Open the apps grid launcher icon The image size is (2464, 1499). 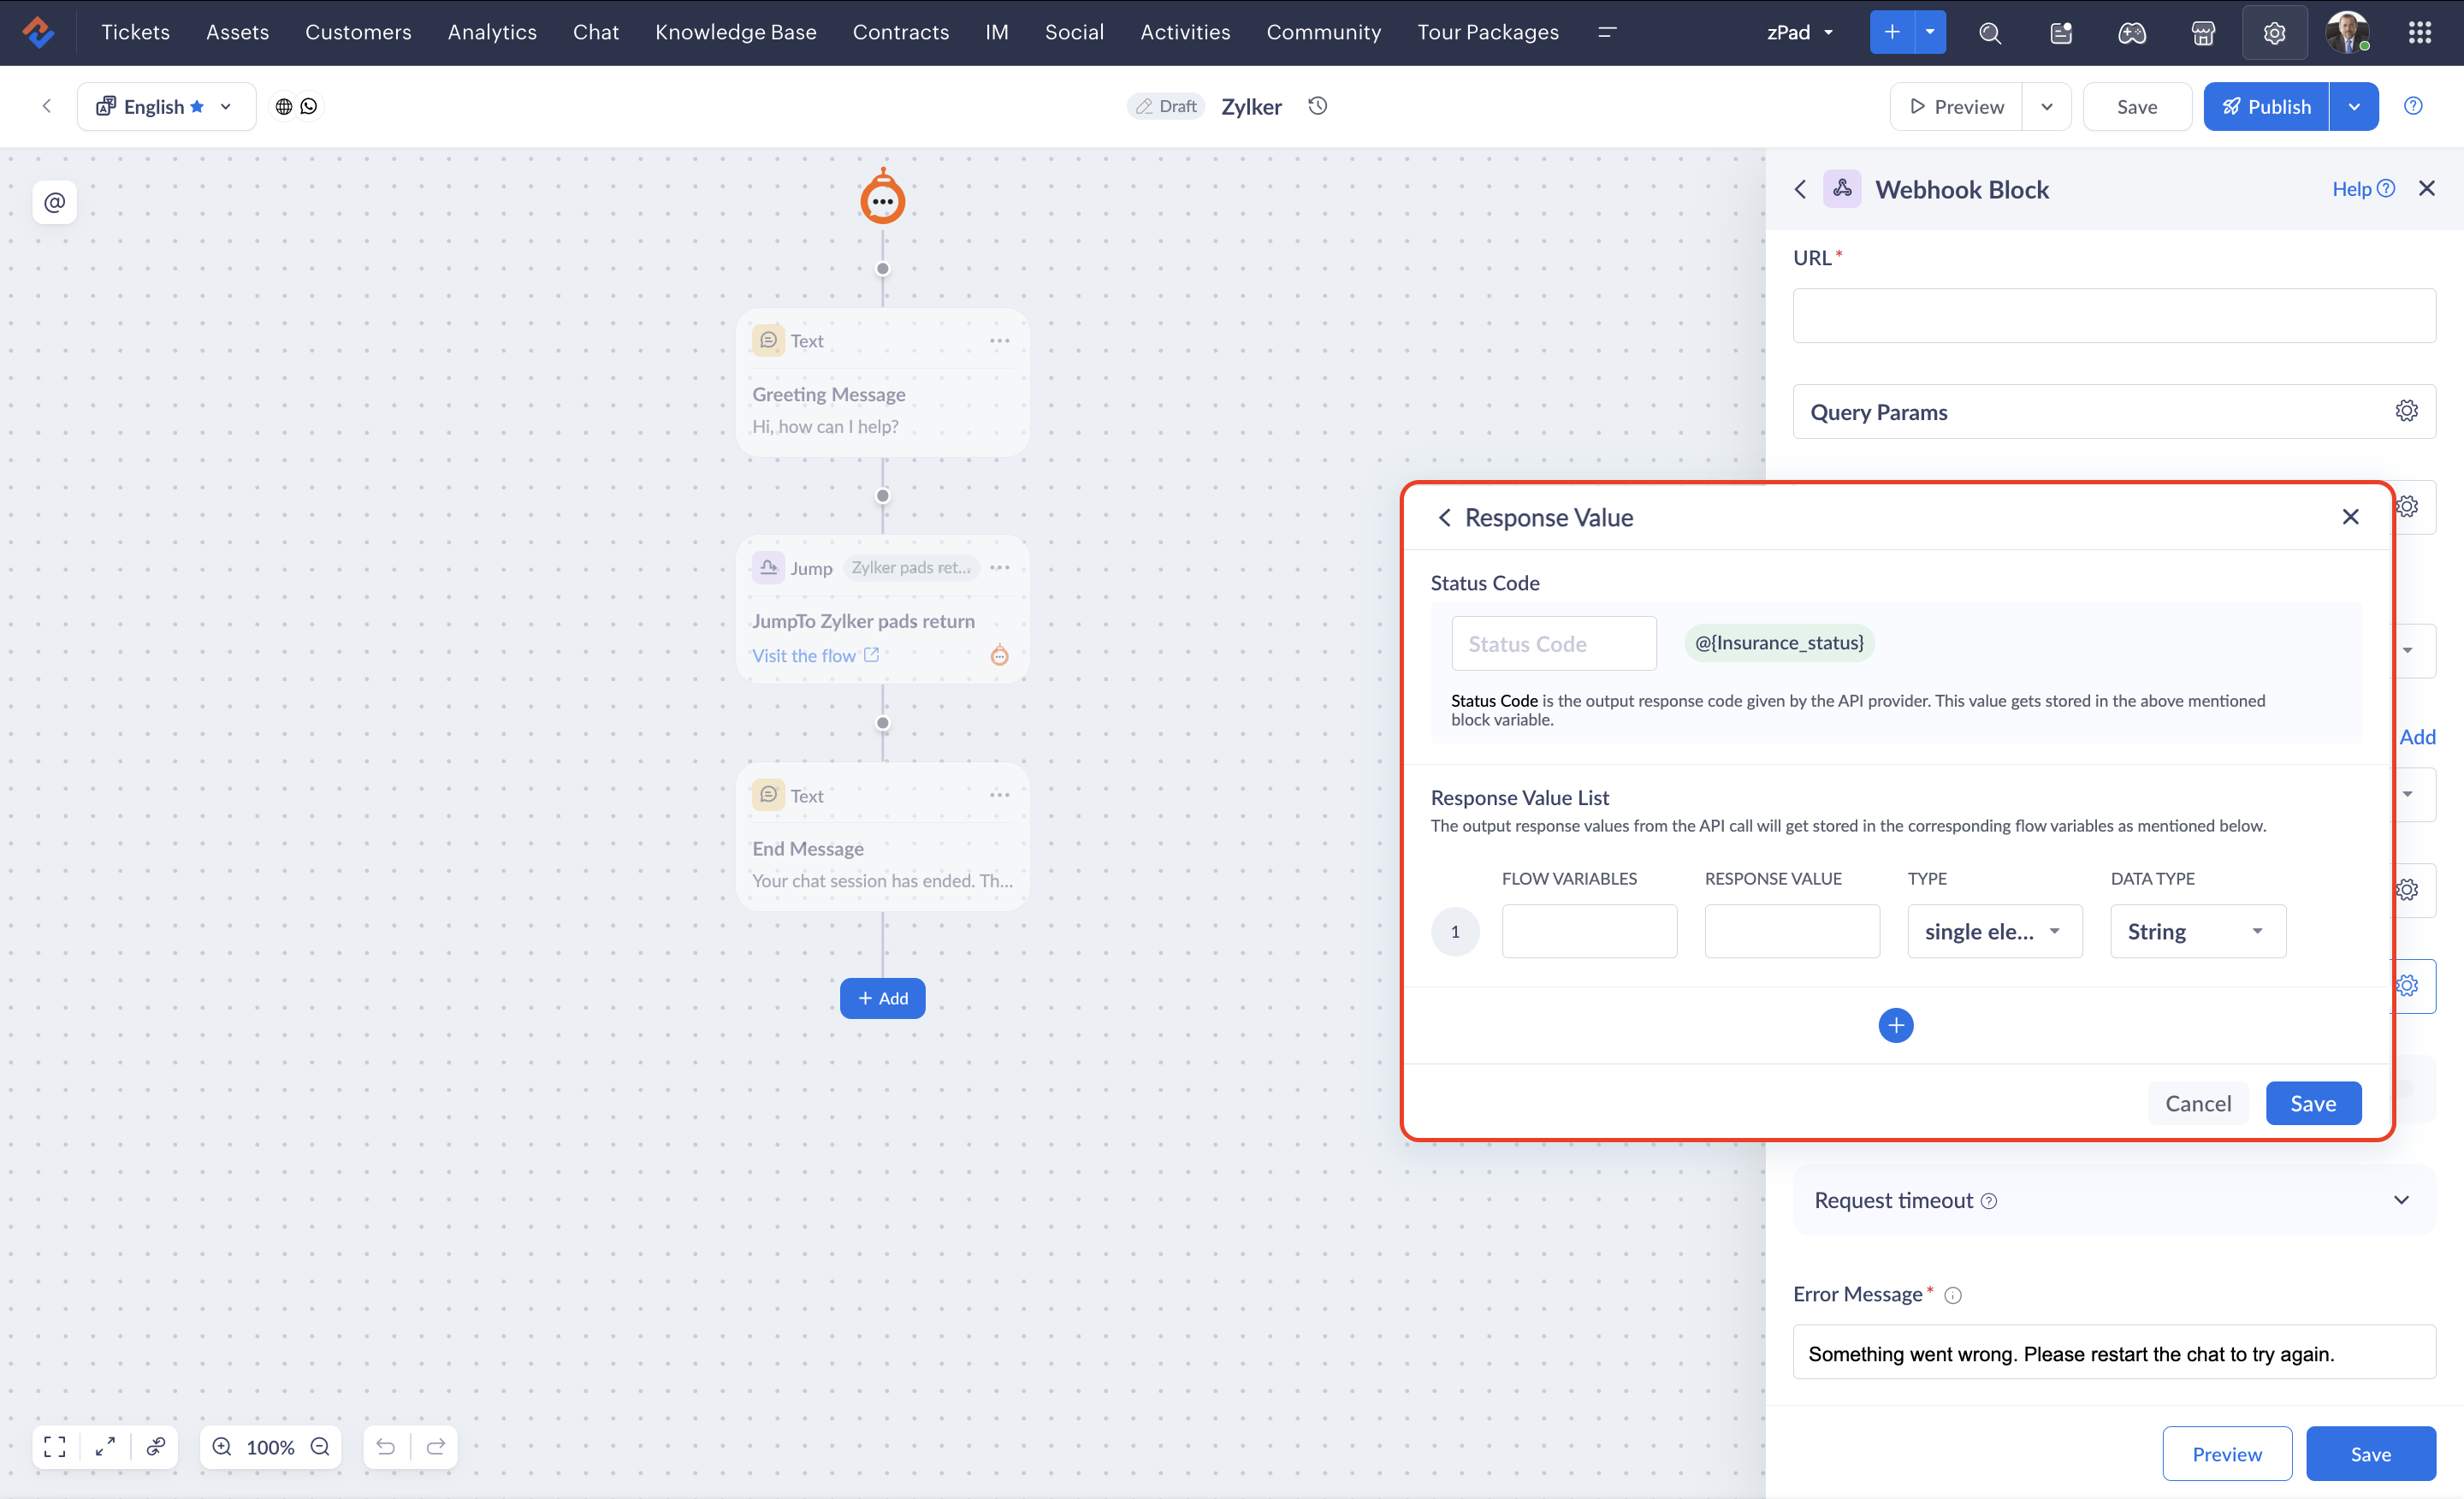pos(2420,33)
